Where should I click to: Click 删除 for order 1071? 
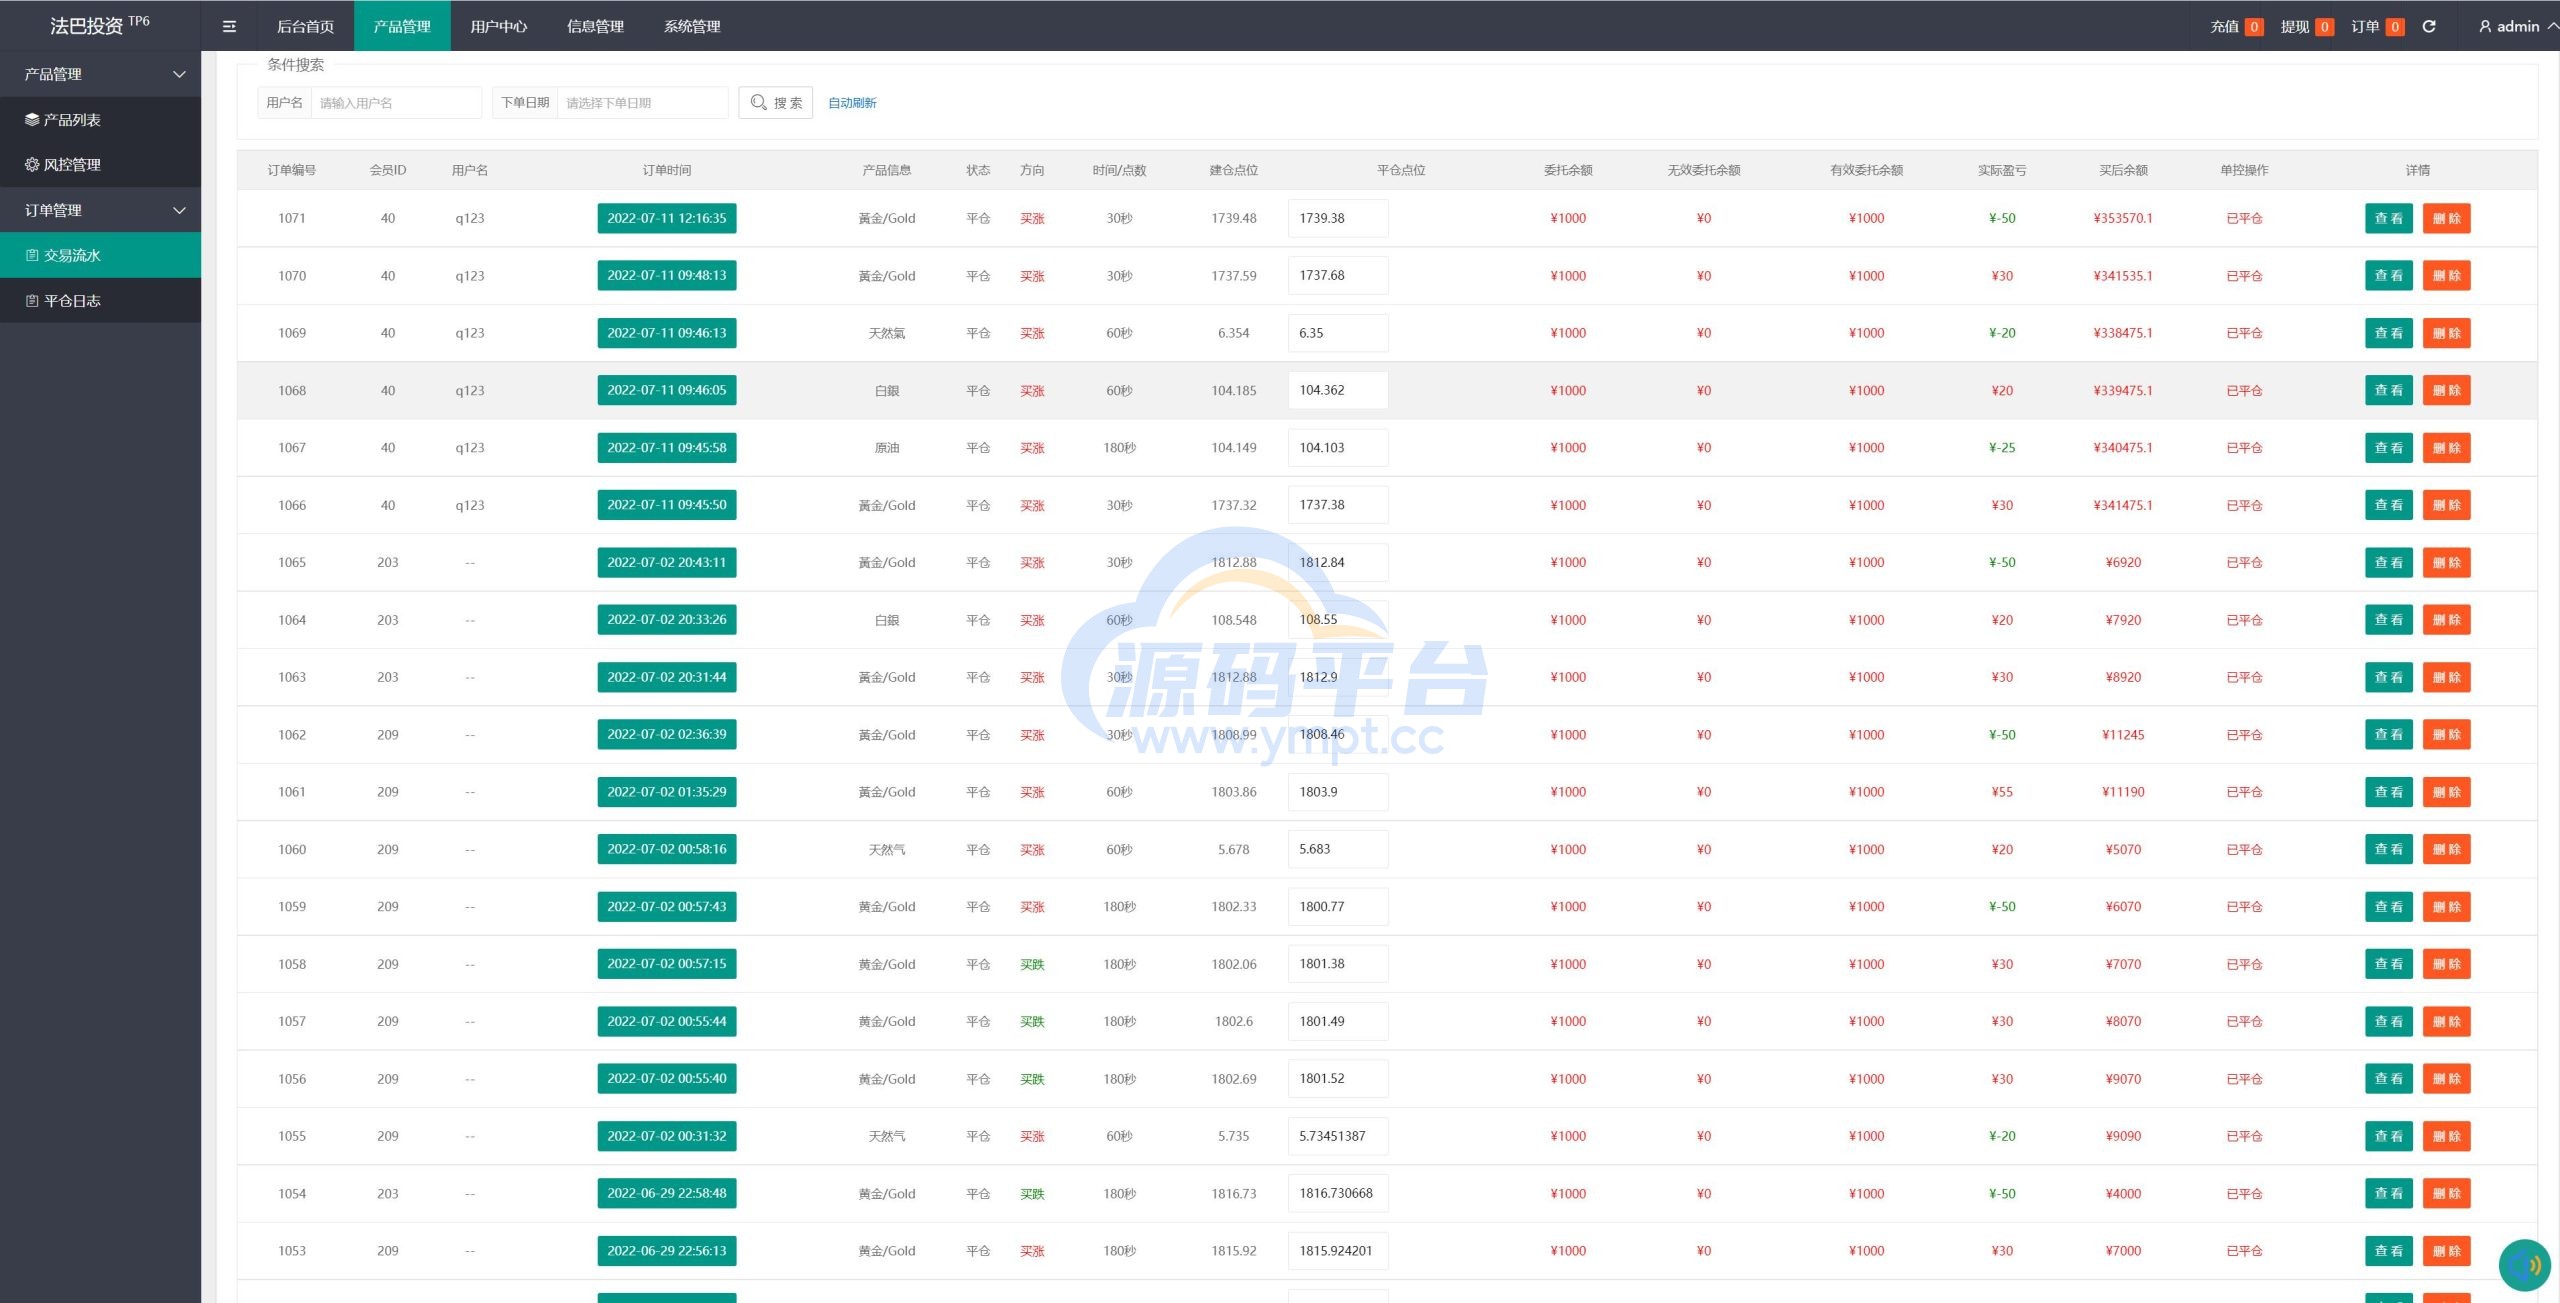click(x=2446, y=218)
